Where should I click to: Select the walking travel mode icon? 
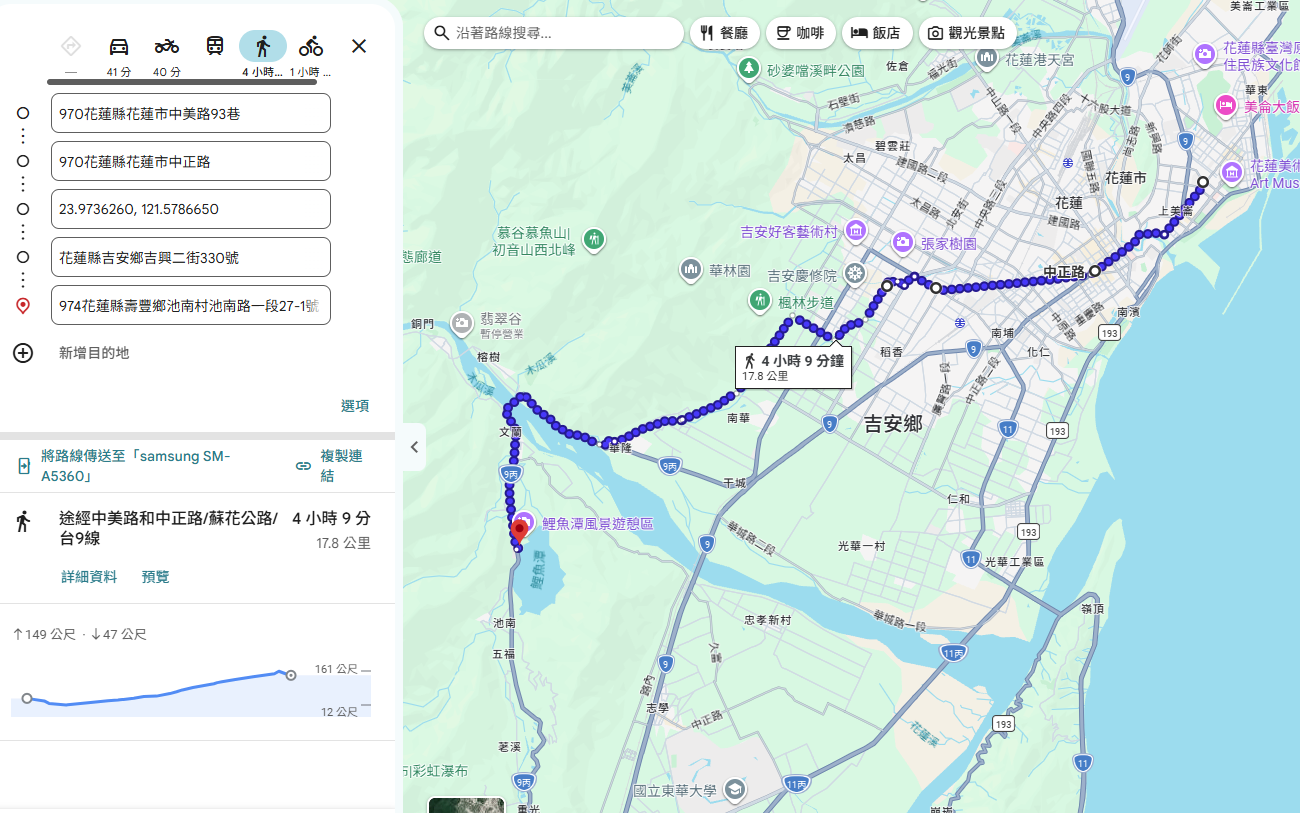[x=263, y=46]
